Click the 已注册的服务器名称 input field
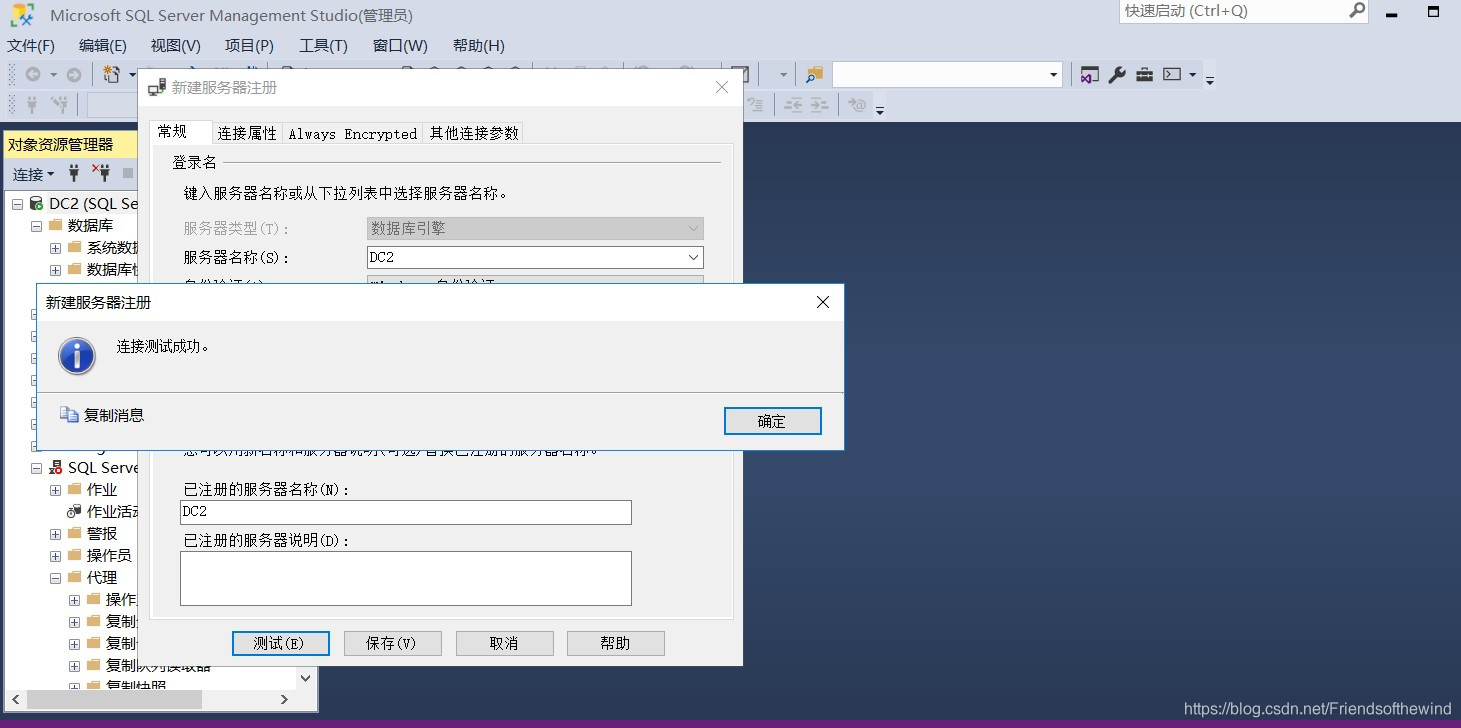The image size is (1461, 728). coord(406,512)
